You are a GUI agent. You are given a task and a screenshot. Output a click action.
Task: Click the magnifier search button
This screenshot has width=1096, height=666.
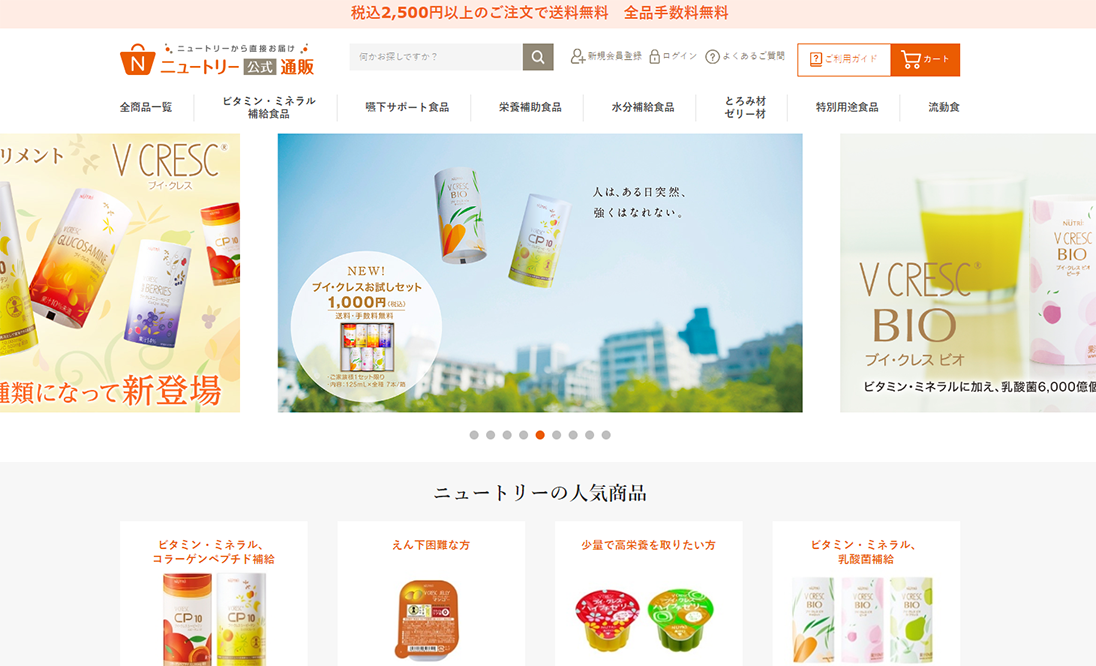(538, 57)
